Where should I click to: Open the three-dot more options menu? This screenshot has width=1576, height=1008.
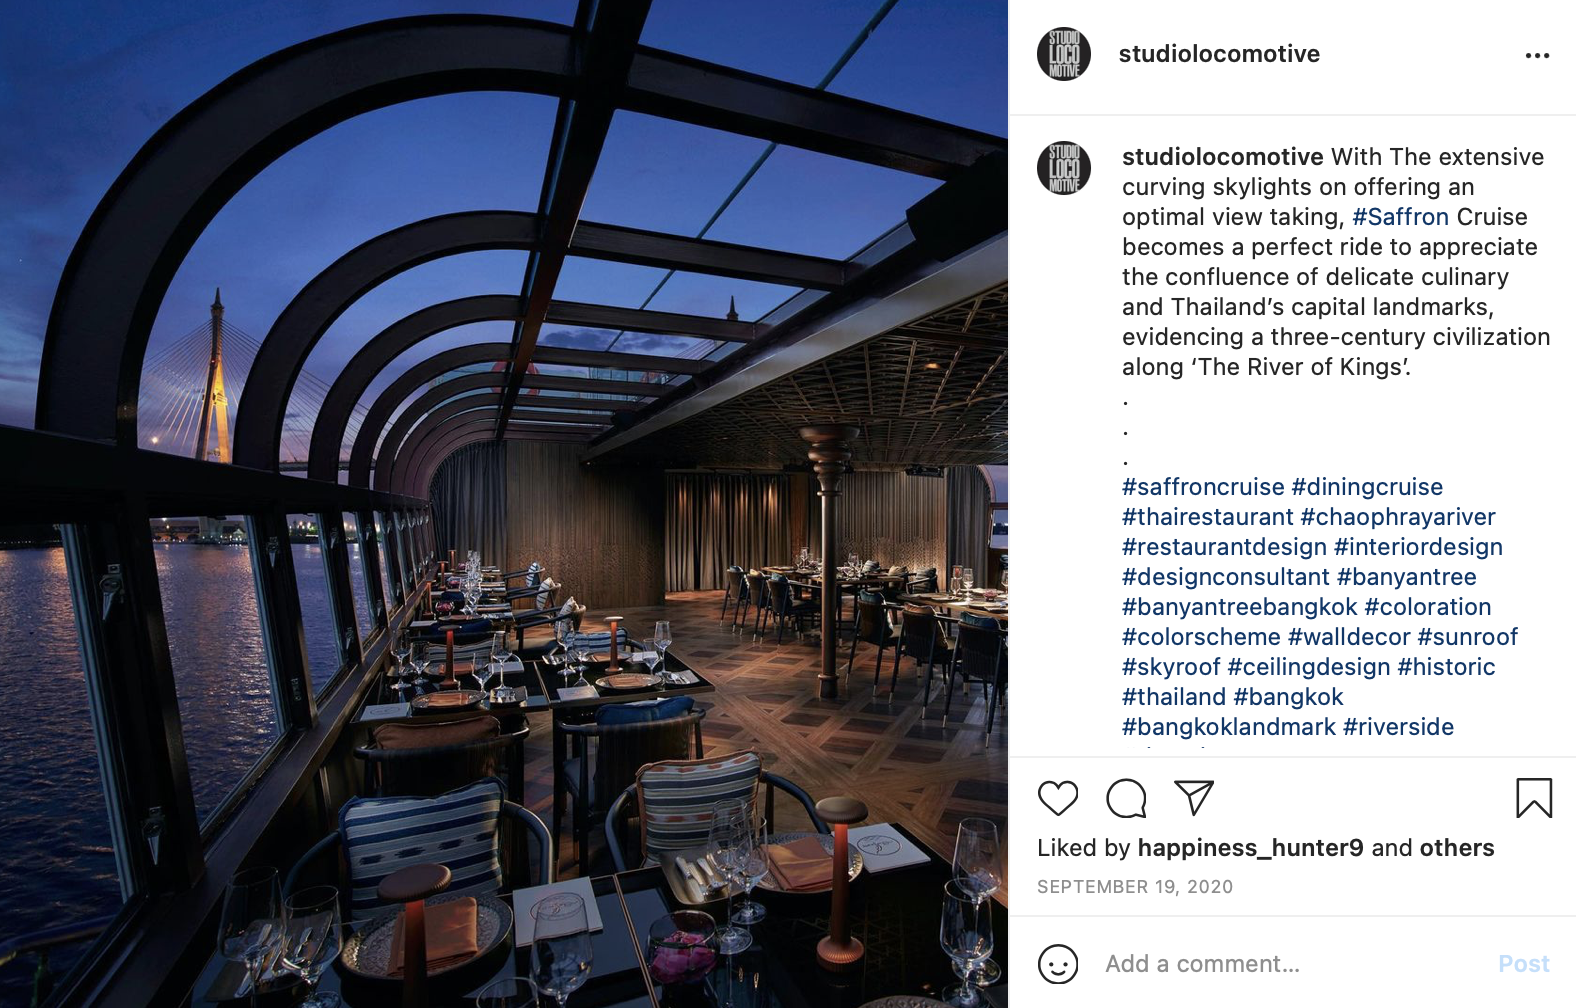pyautogui.click(x=1537, y=55)
